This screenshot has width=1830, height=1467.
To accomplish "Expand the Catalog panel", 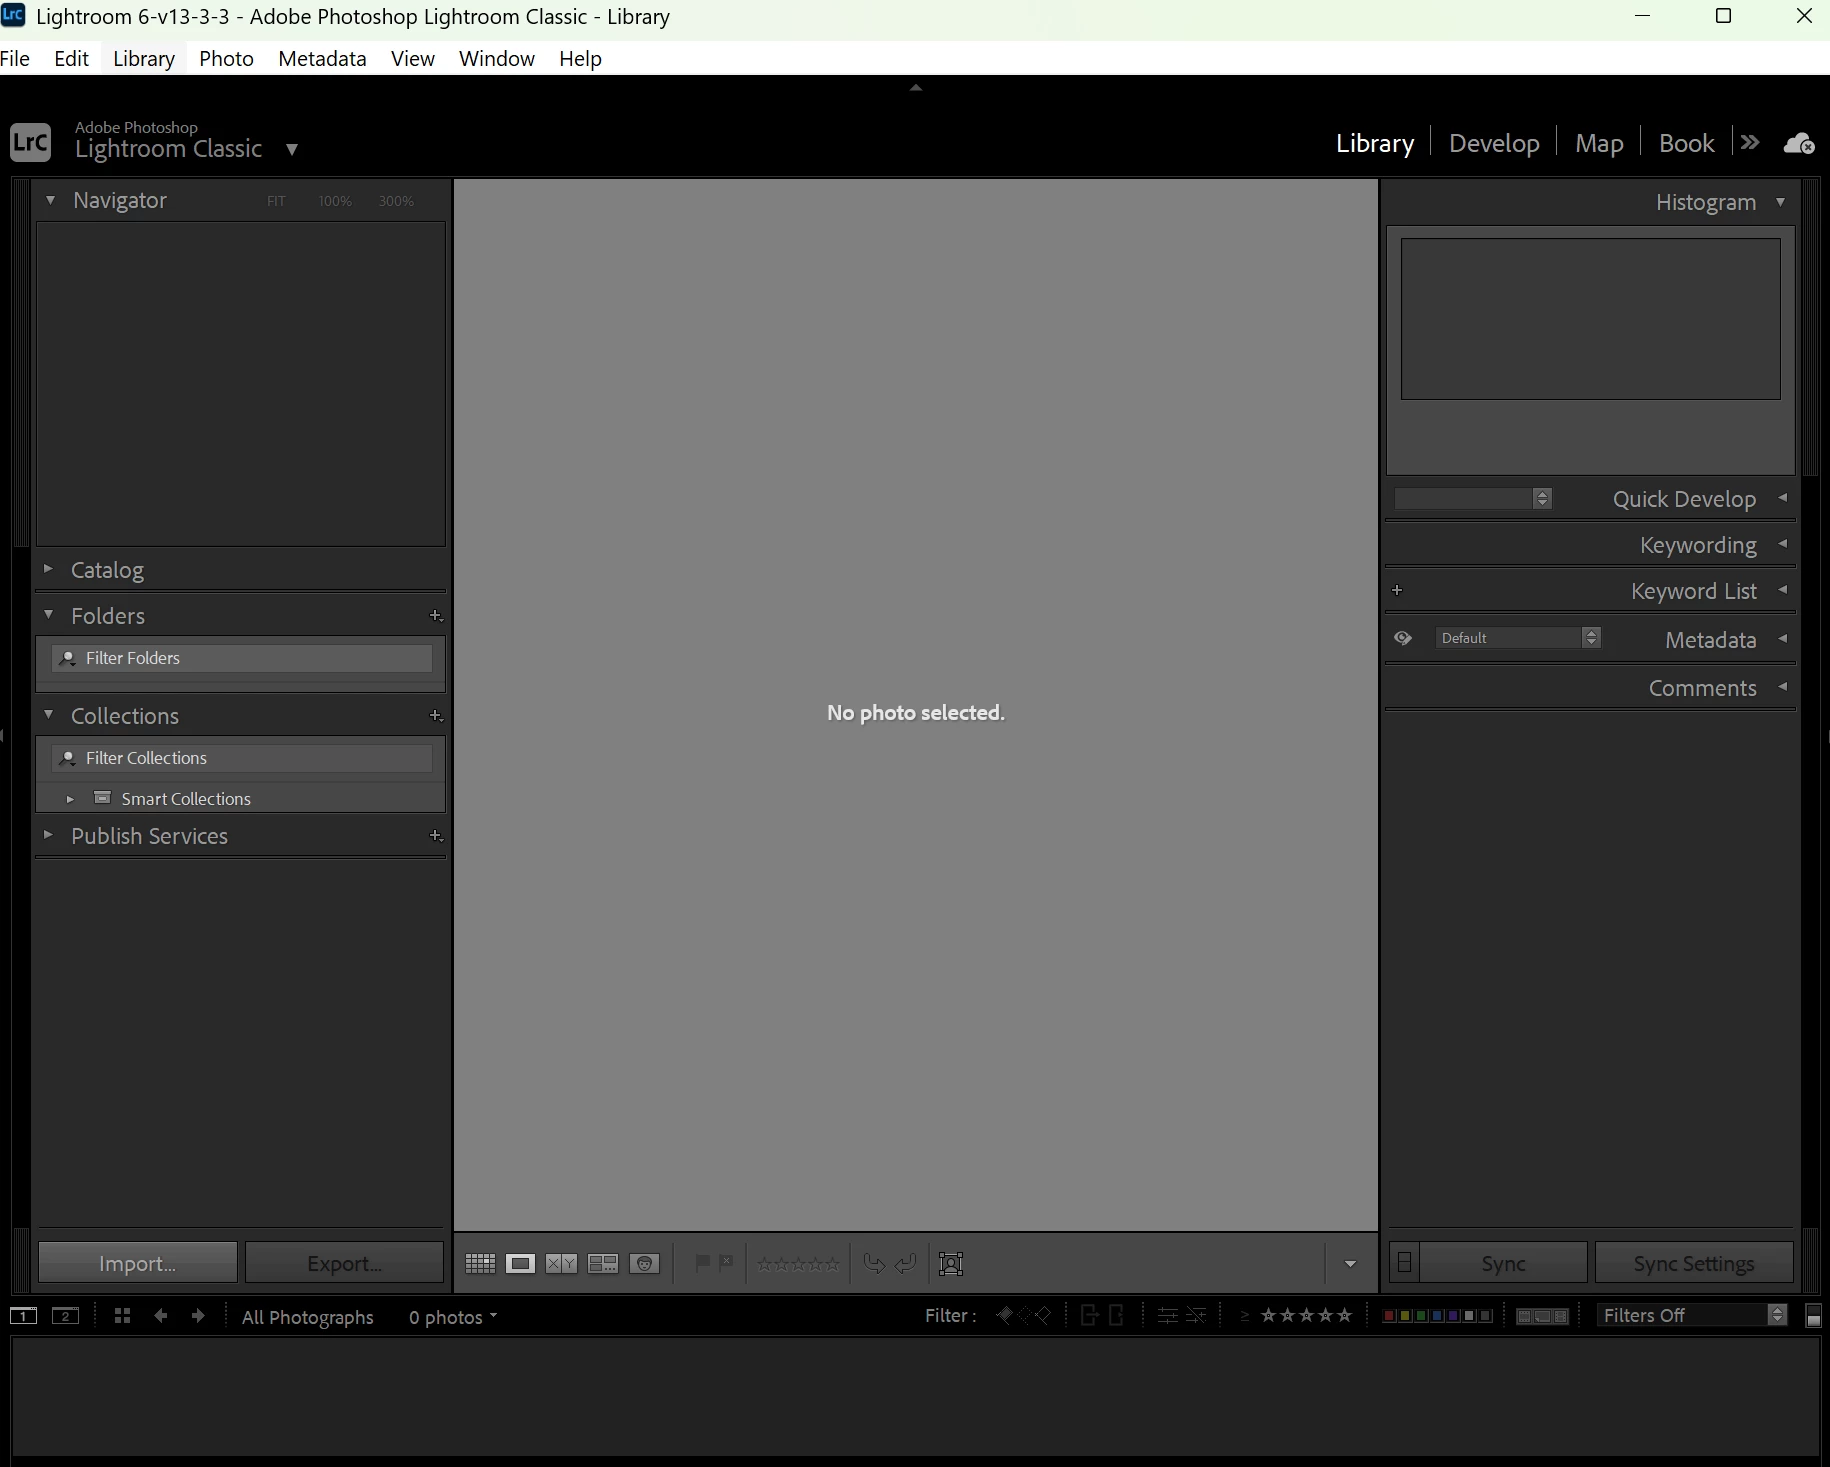I will click(48, 569).
